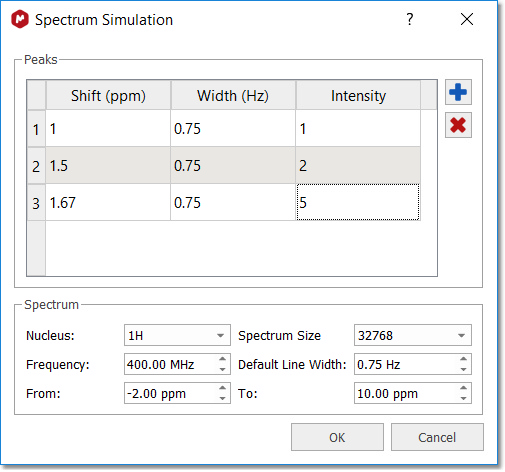
Task: Select row header 3 in peaks table
Action: [36, 203]
